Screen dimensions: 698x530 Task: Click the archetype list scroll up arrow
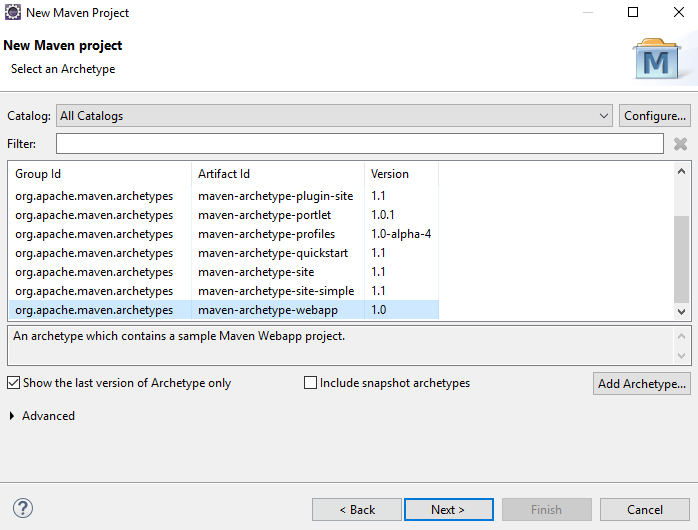pyautogui.click(x=681, y=171)
